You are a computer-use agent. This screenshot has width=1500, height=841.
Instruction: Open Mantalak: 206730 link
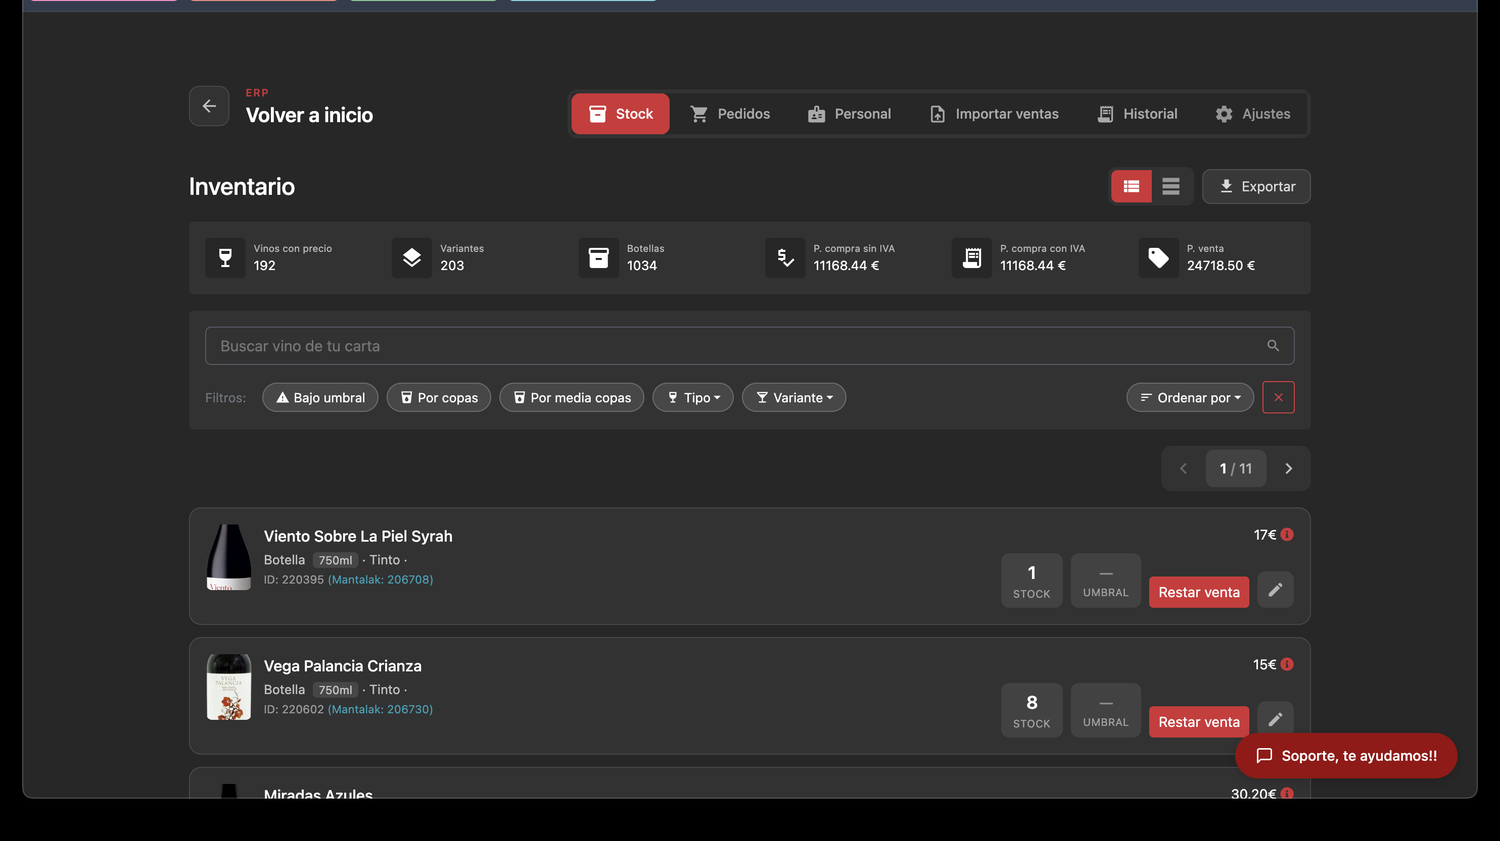[381, 710]
